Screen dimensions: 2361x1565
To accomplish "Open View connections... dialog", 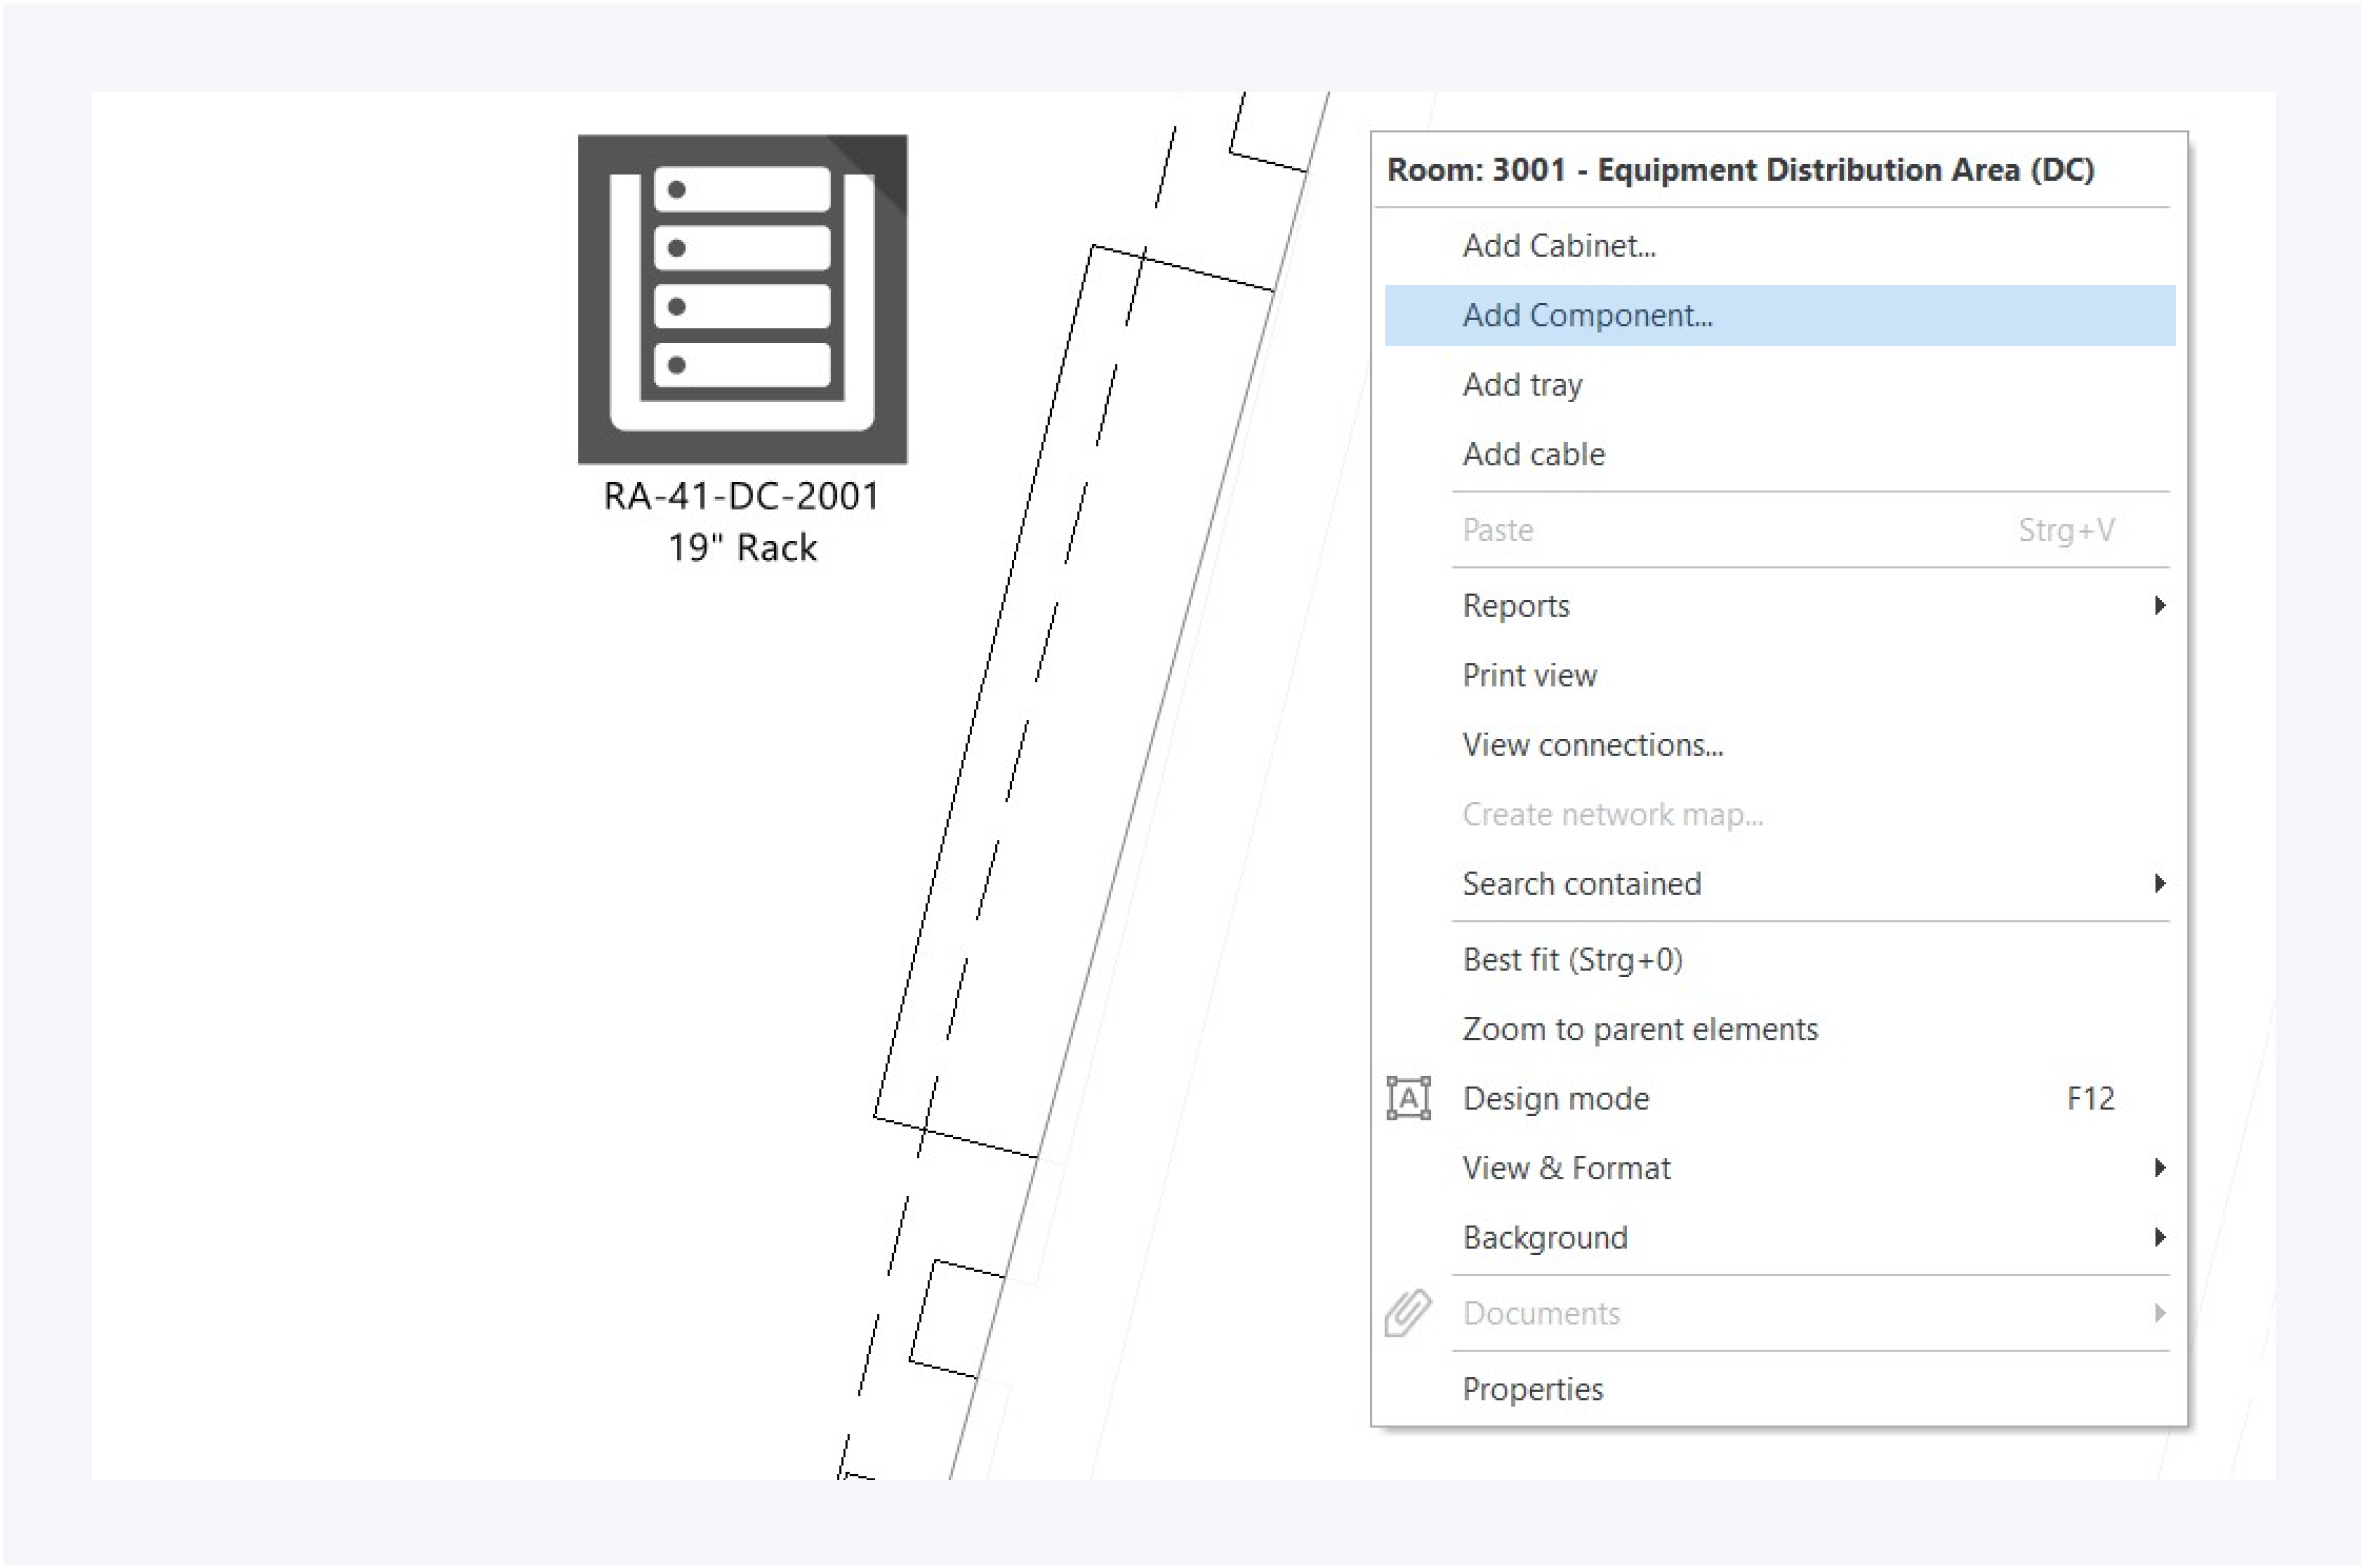I will coord(1592,745).
